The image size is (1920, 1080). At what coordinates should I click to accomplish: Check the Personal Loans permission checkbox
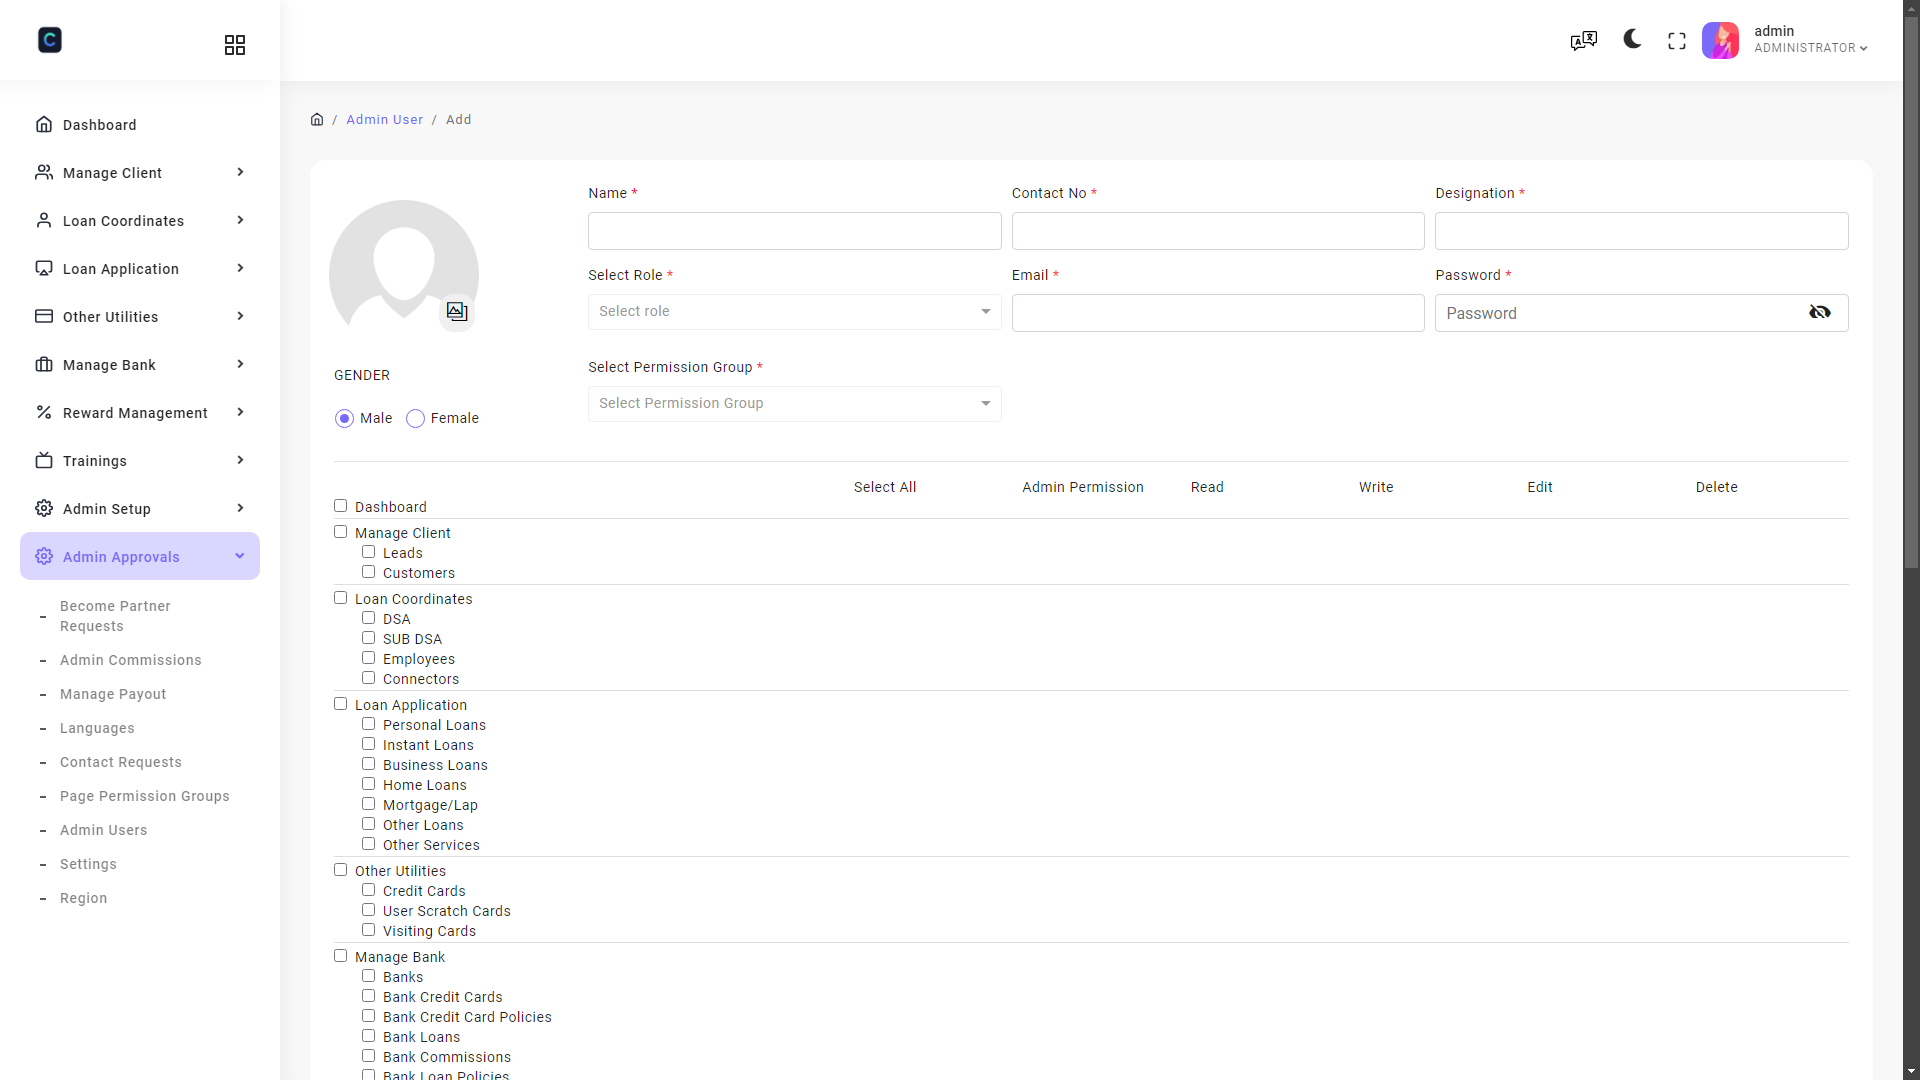[x=368, y=723]
